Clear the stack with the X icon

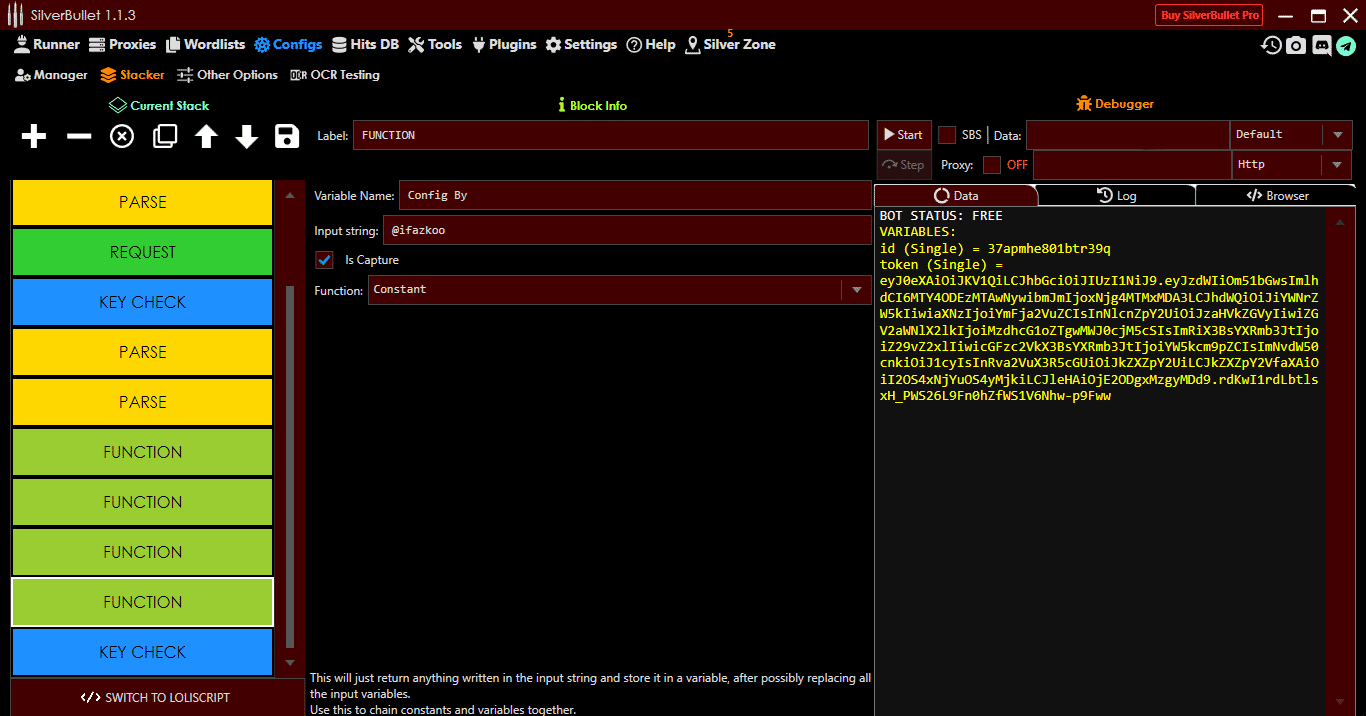click(121, 136)
